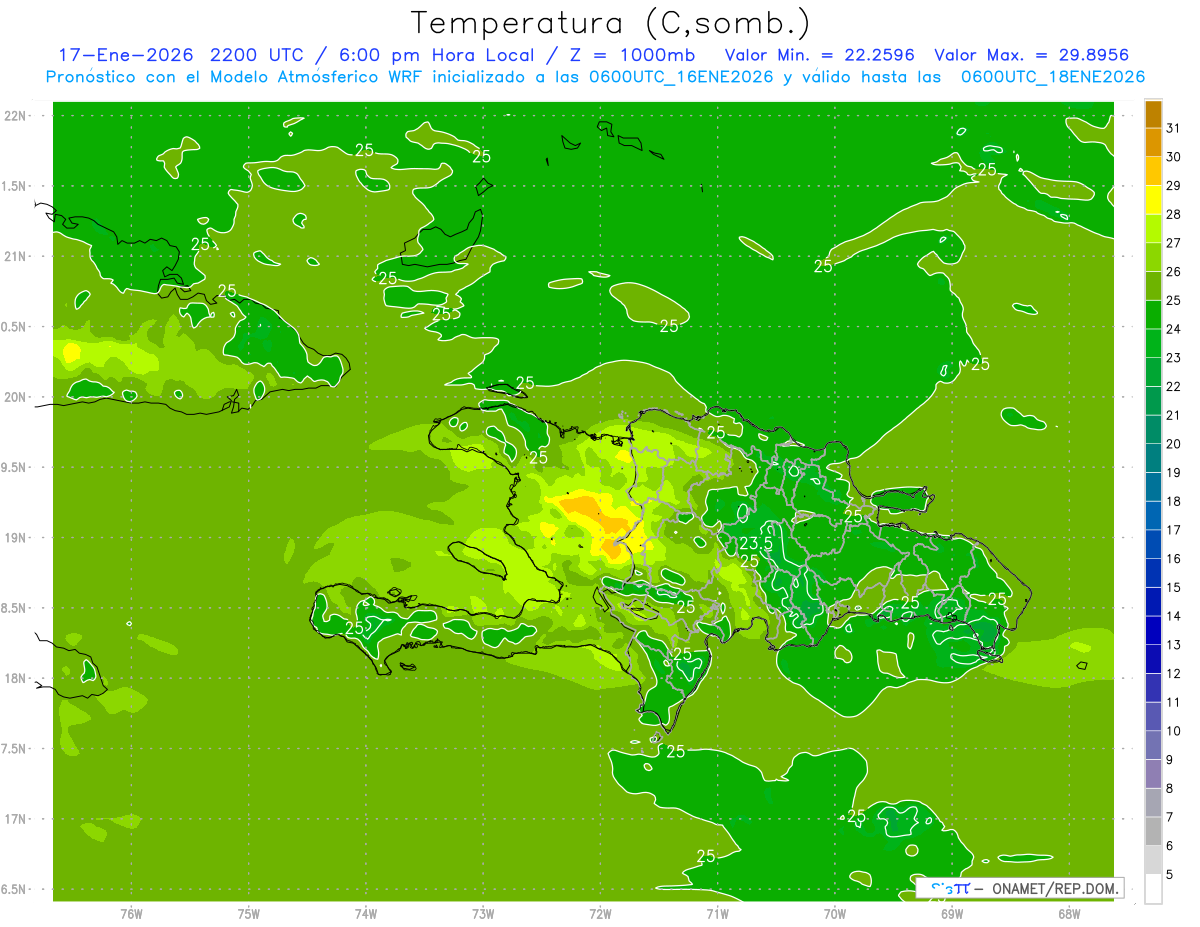Click the 'ONAMET/REP.DOM.' credit label

coord(1054,888)
